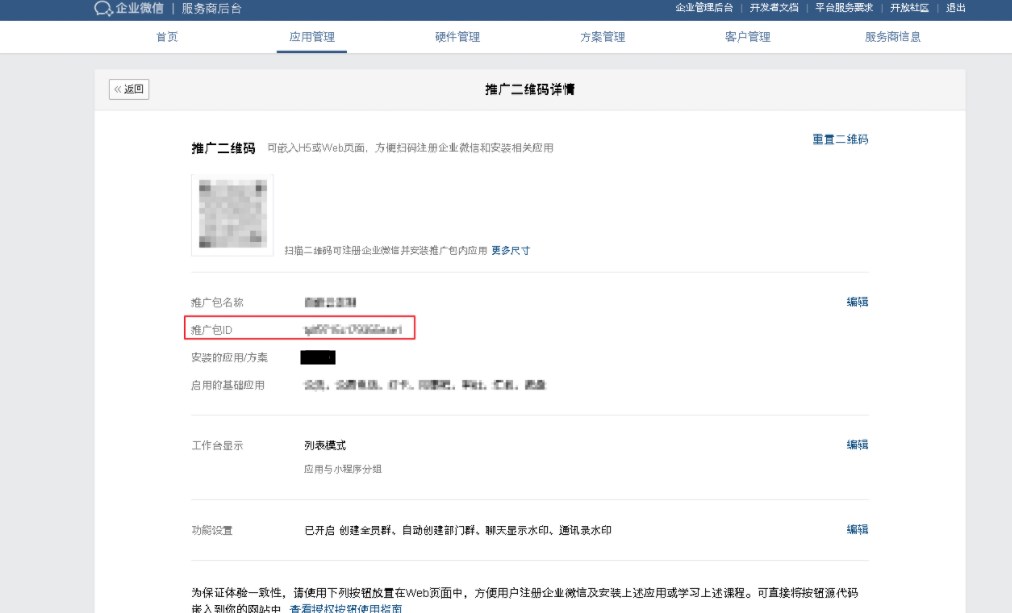Go to the 方案管理 tab
The image size is (1012, 613).
[602, 37]
